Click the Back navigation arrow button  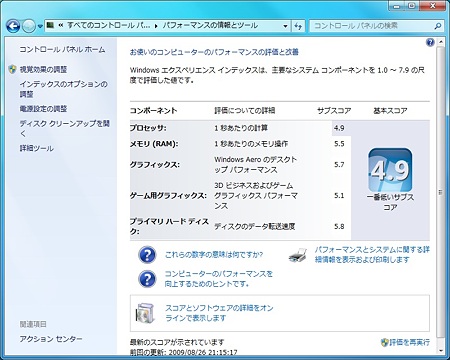click(x=13, y=26)
